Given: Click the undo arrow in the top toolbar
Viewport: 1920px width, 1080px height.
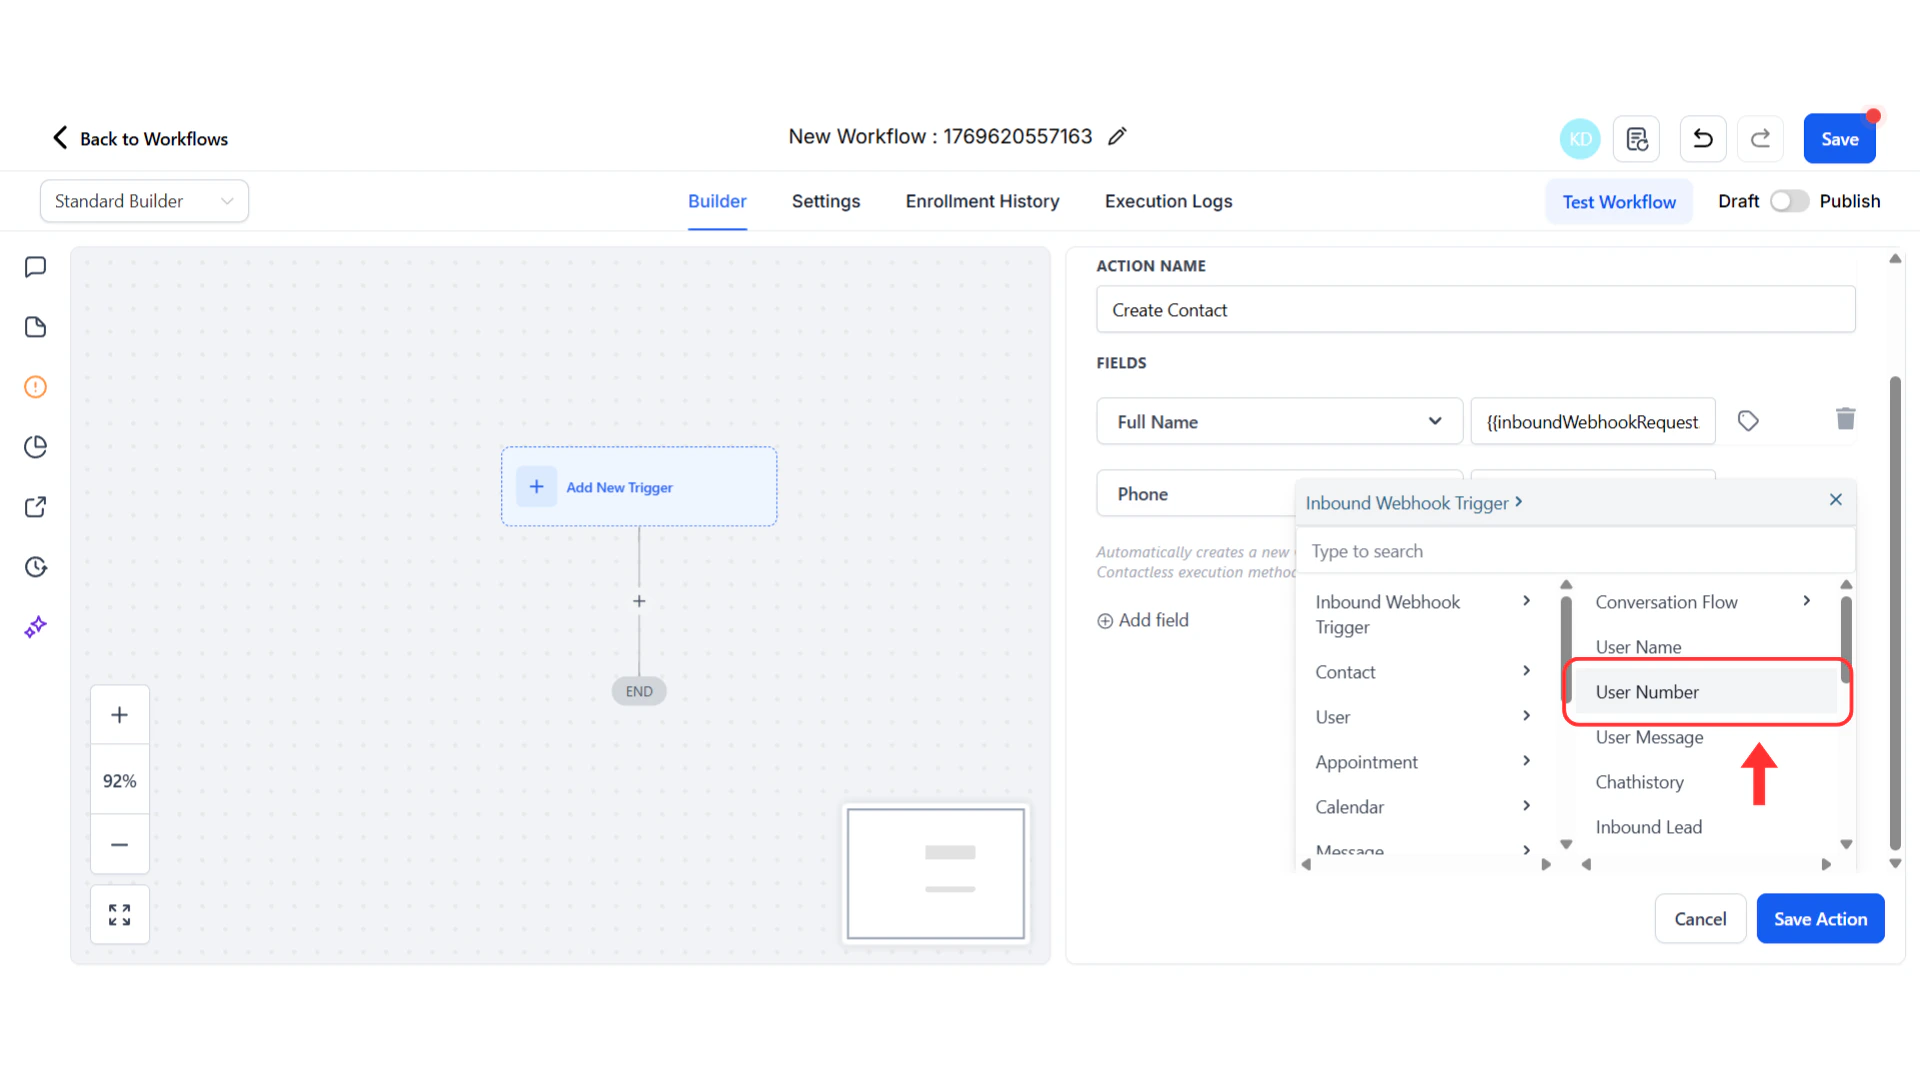Looking at the screenshot, I should (x=1702, y=138).
